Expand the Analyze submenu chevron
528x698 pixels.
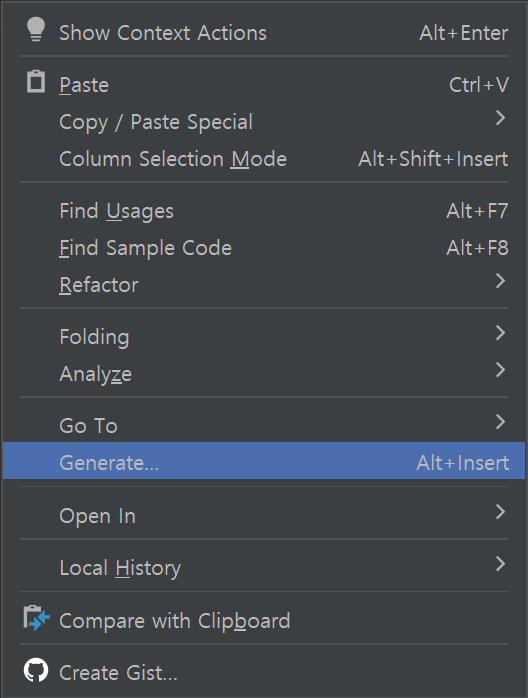point(500,370)
